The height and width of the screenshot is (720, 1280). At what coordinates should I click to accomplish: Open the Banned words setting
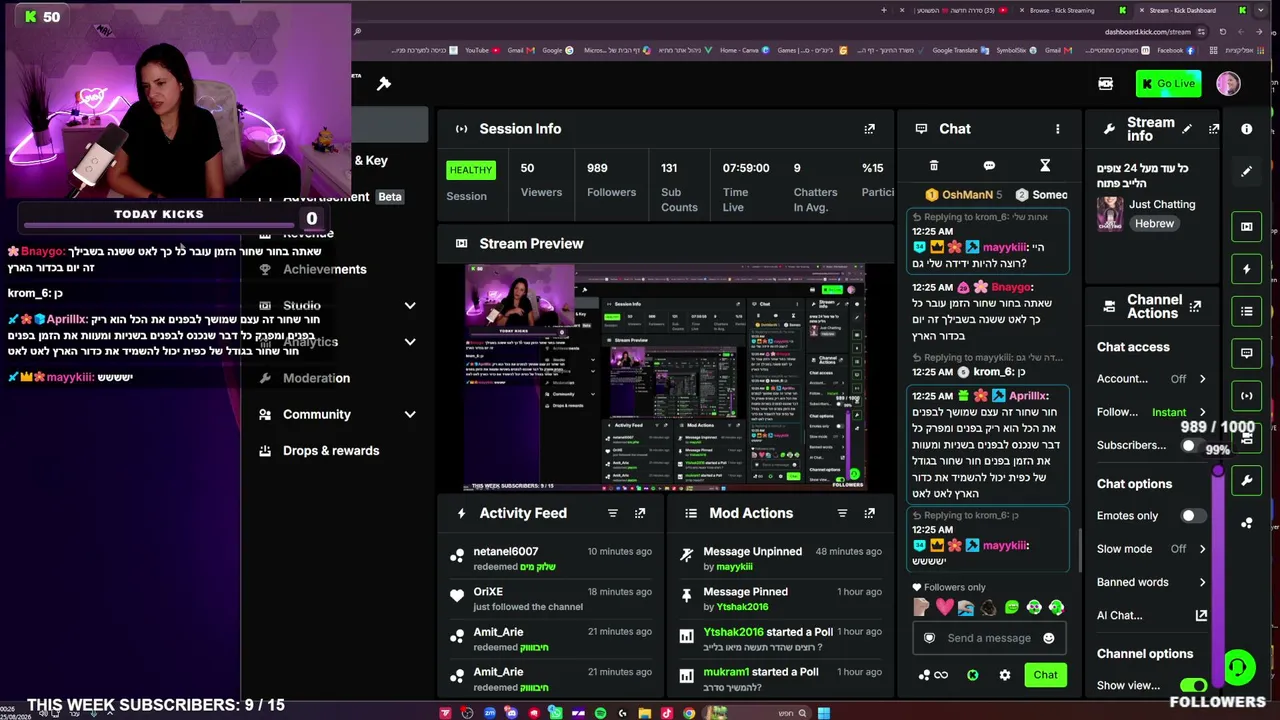[1151, 582]
